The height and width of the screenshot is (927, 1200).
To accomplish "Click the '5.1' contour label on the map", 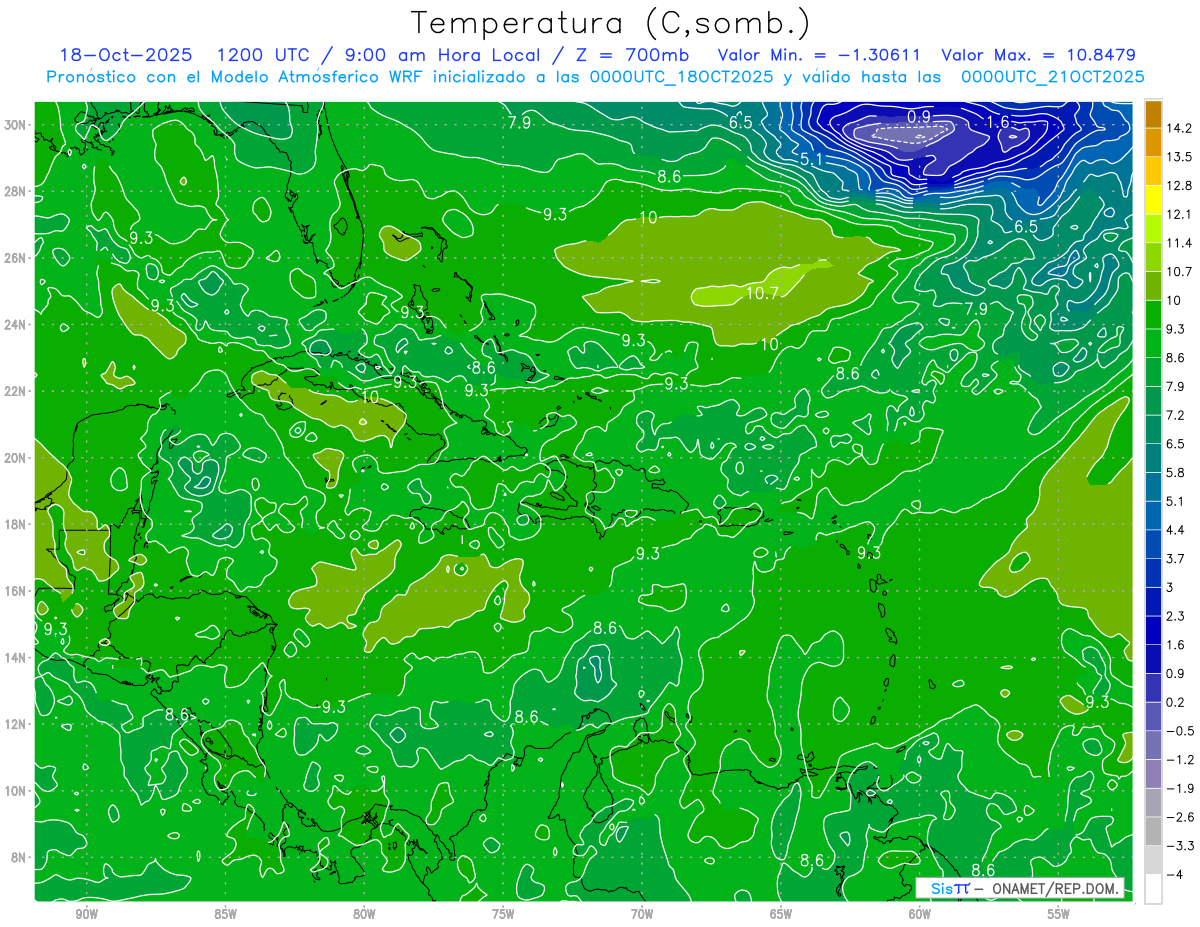I will point(812,159).
